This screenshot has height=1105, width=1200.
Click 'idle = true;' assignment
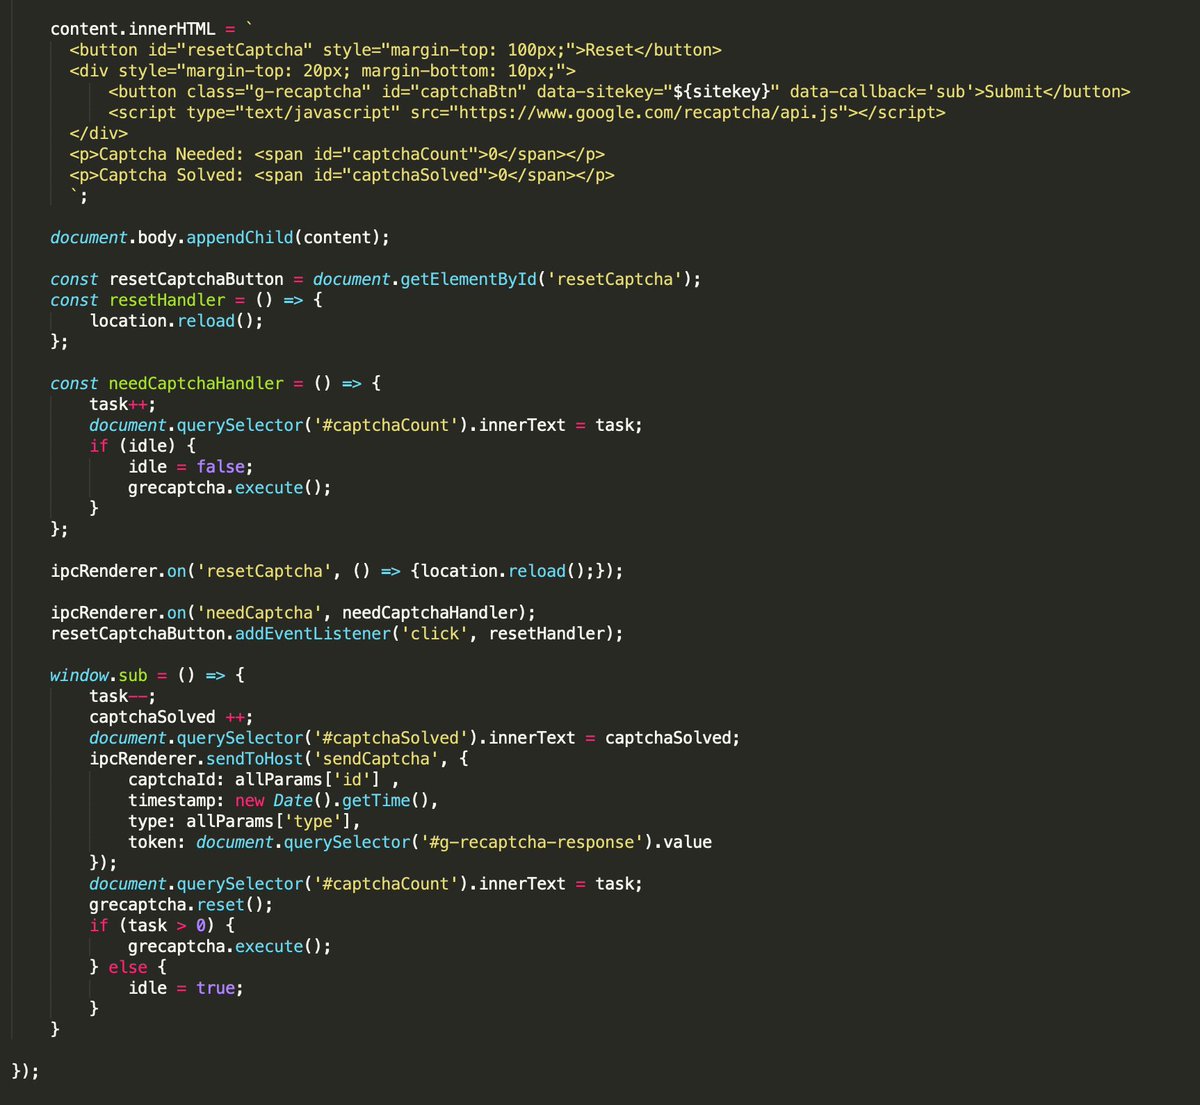tap(186, 988)
